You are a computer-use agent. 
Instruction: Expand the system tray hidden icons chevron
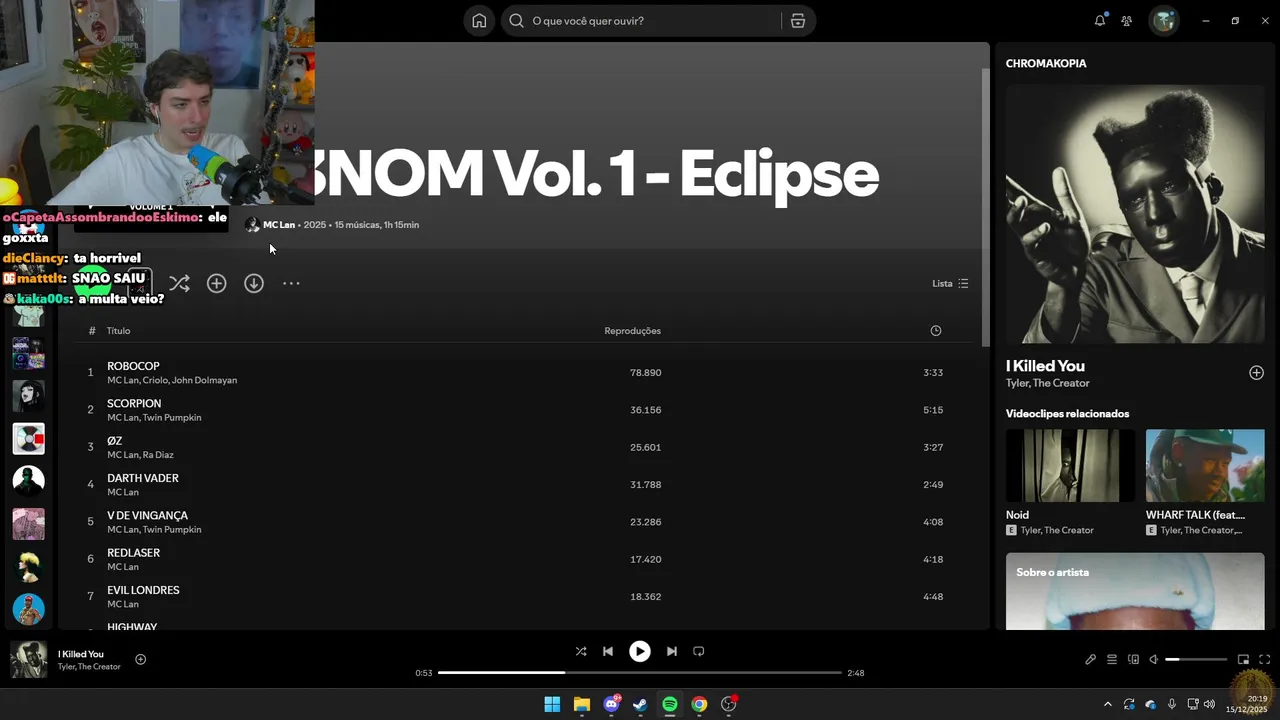pyautogui.click(x=1107, y=704)
